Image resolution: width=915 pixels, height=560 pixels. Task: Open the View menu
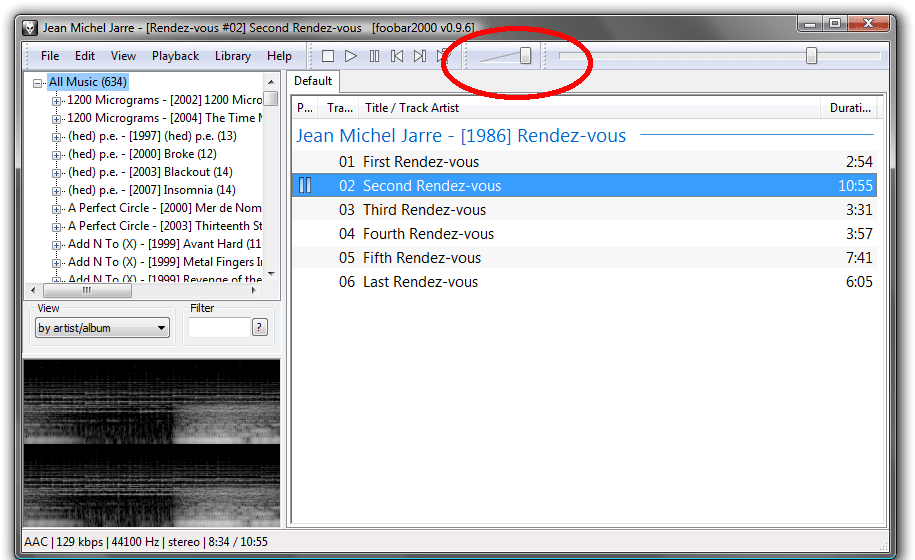pos(123,56)
